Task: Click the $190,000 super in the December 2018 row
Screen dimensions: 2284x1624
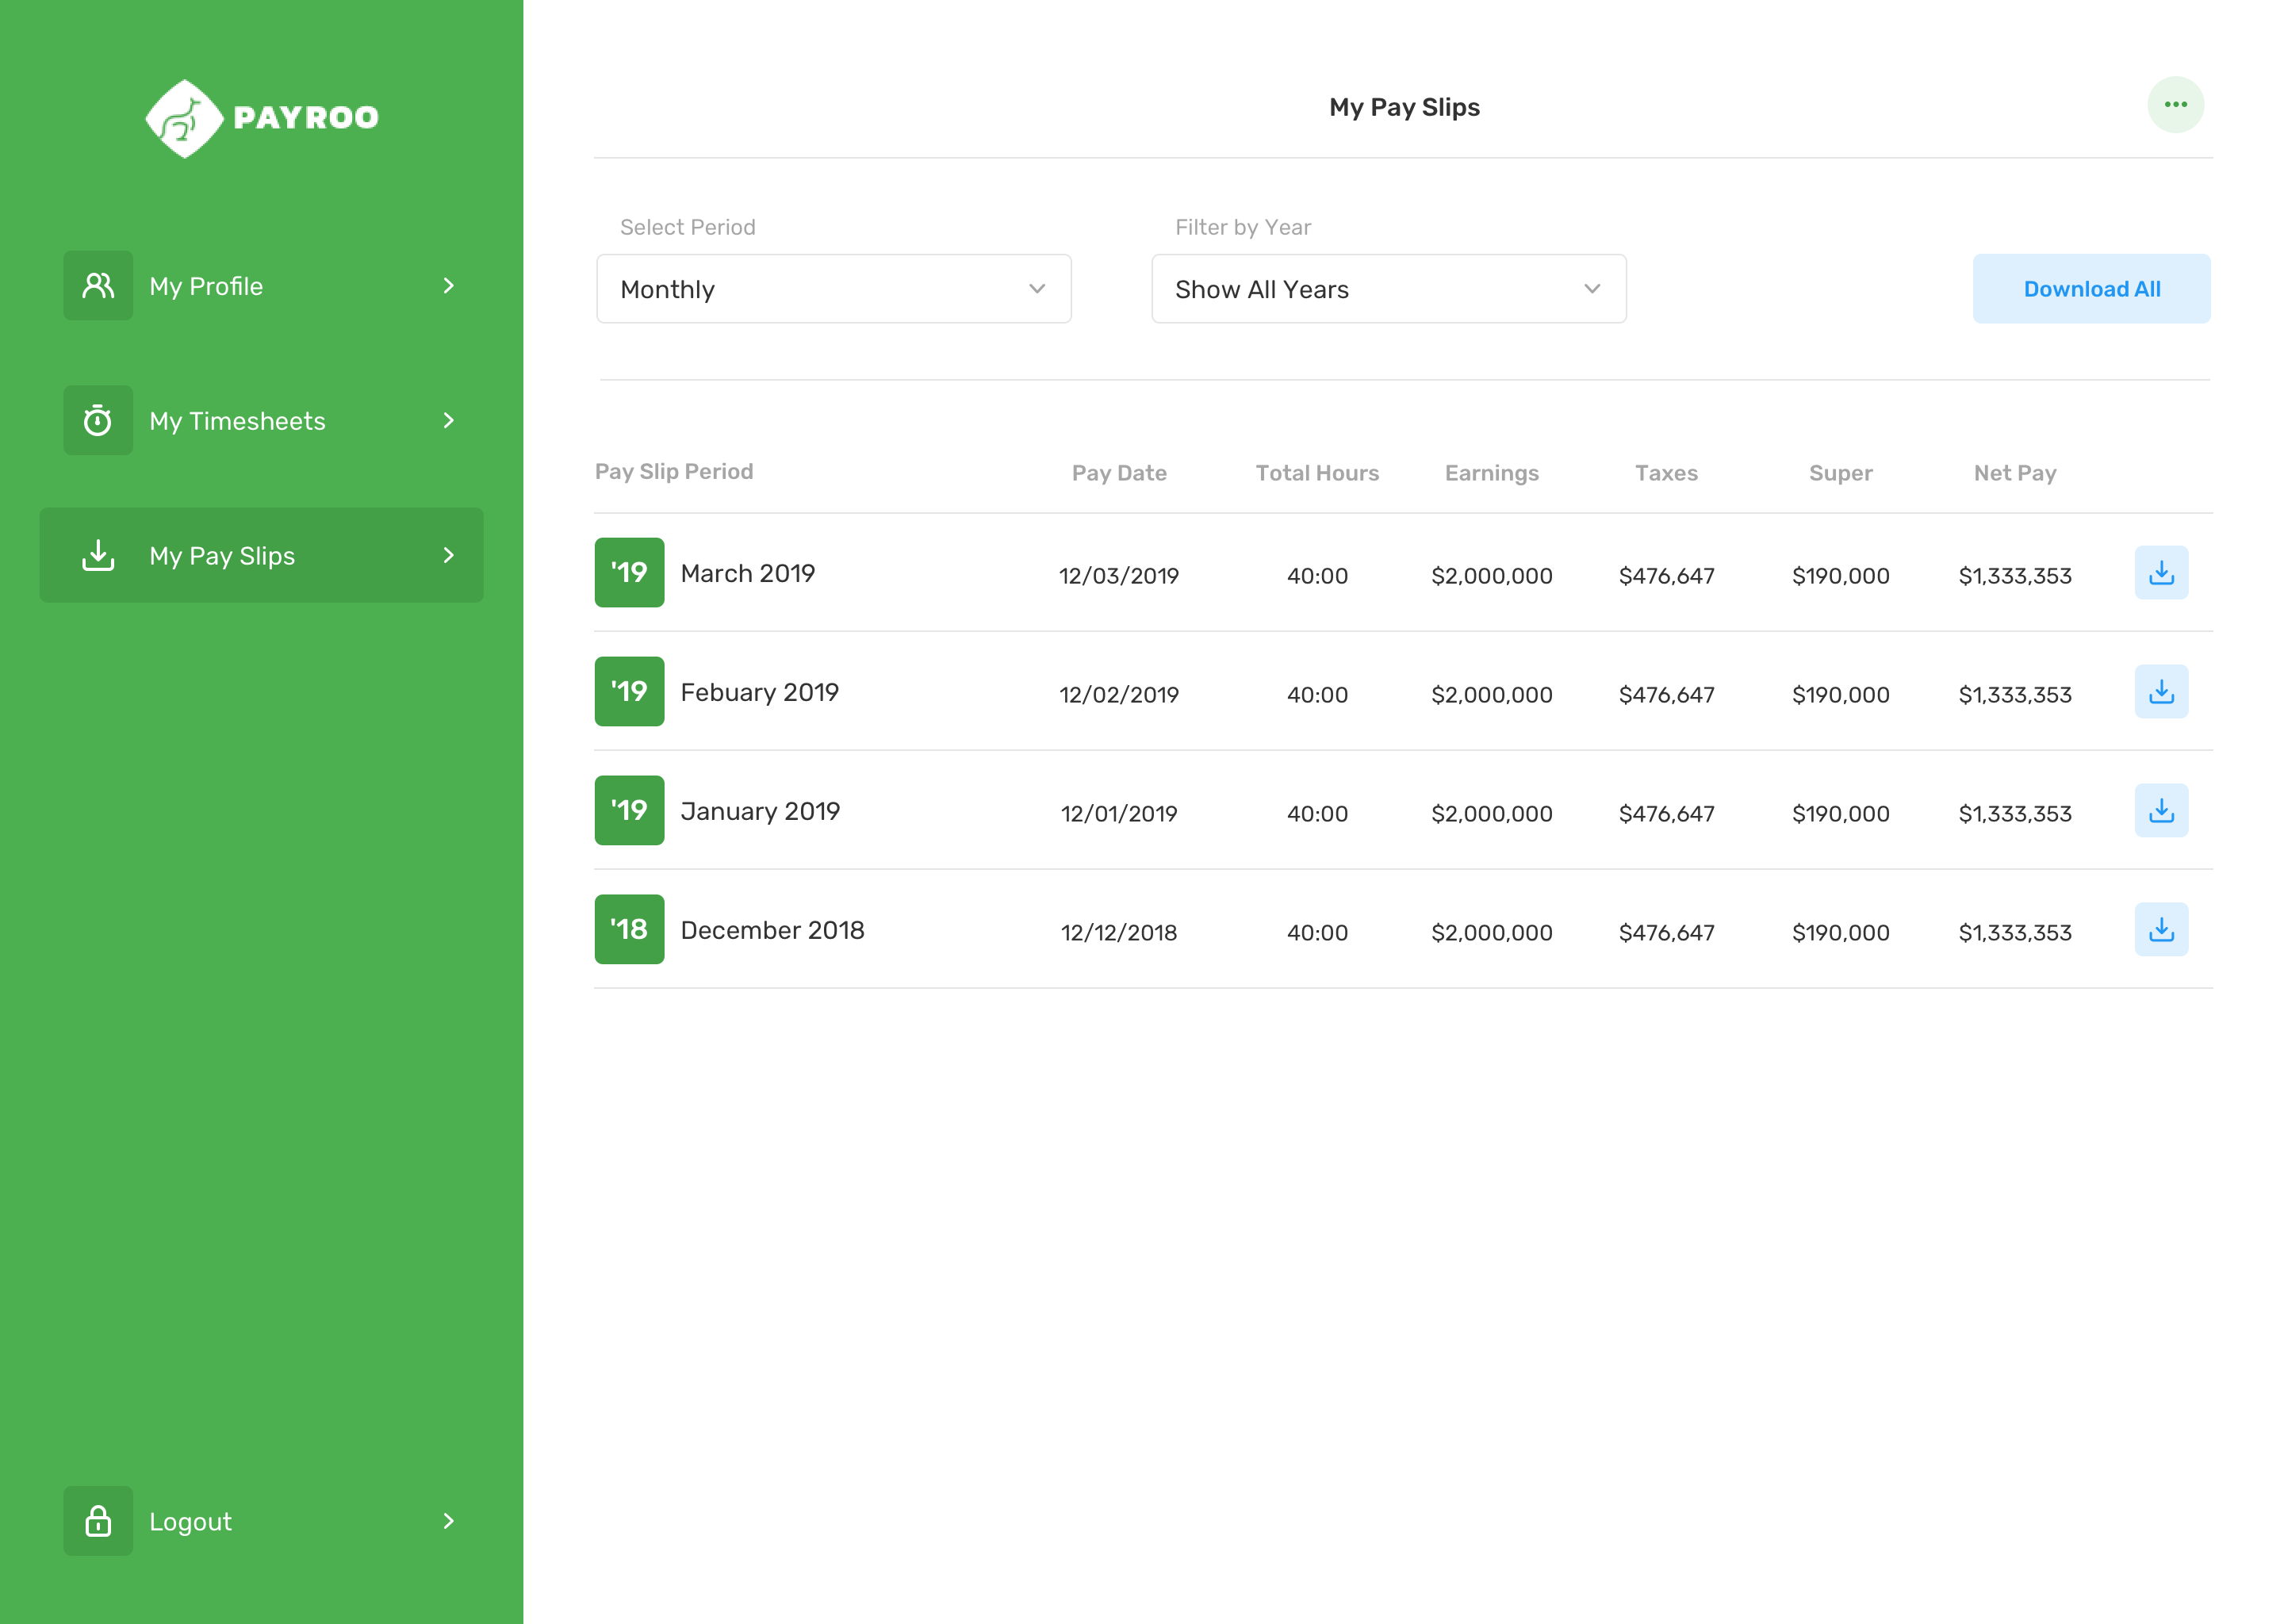Action: 1840,933
